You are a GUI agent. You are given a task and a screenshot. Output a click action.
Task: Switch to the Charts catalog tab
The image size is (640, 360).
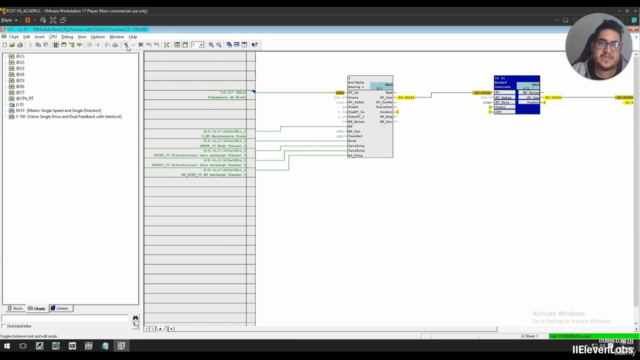[x=37, y=308]
